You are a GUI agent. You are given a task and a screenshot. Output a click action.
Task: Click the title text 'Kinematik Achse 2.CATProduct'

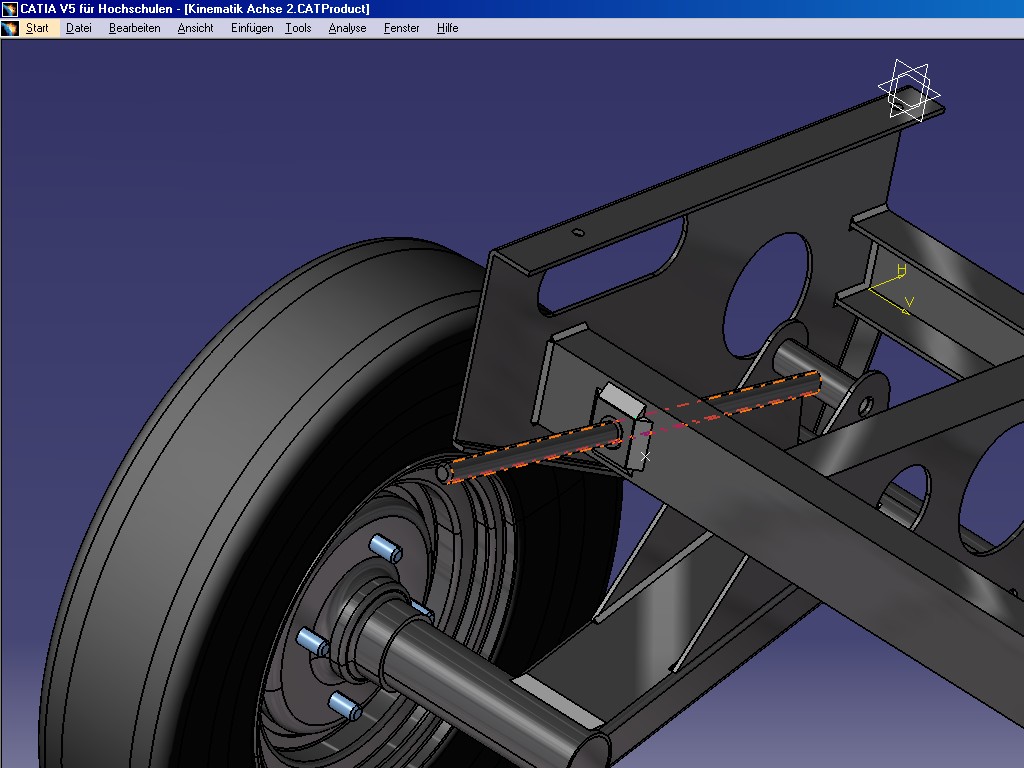(x=277, y=9)
